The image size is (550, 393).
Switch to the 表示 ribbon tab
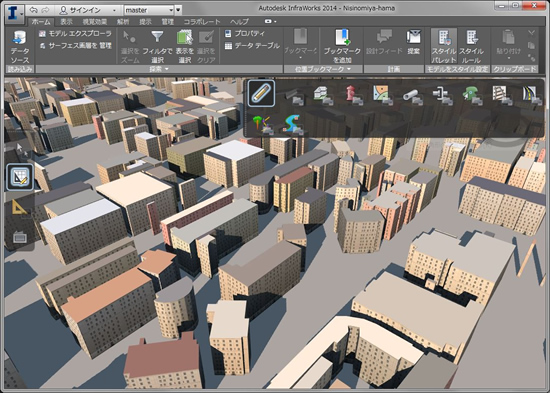[66, 22]
